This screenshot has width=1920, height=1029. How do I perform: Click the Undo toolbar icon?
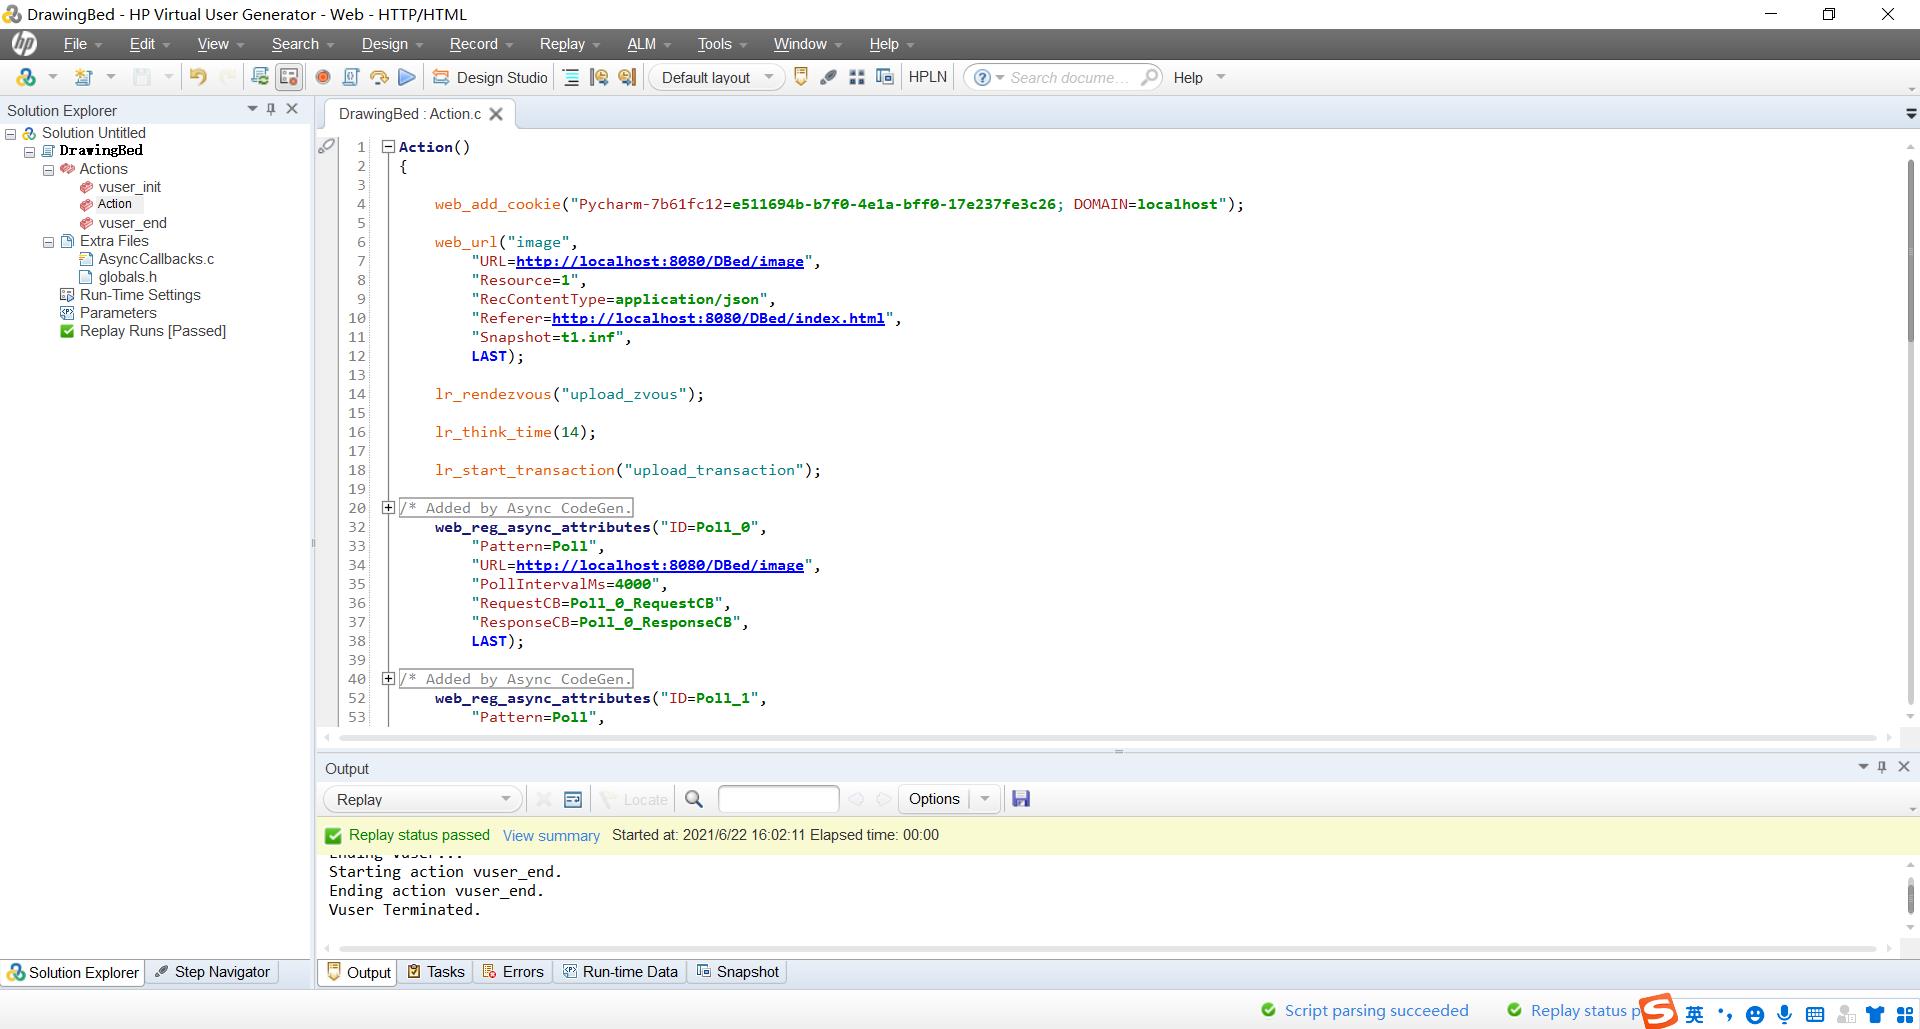tap(198, 77)
